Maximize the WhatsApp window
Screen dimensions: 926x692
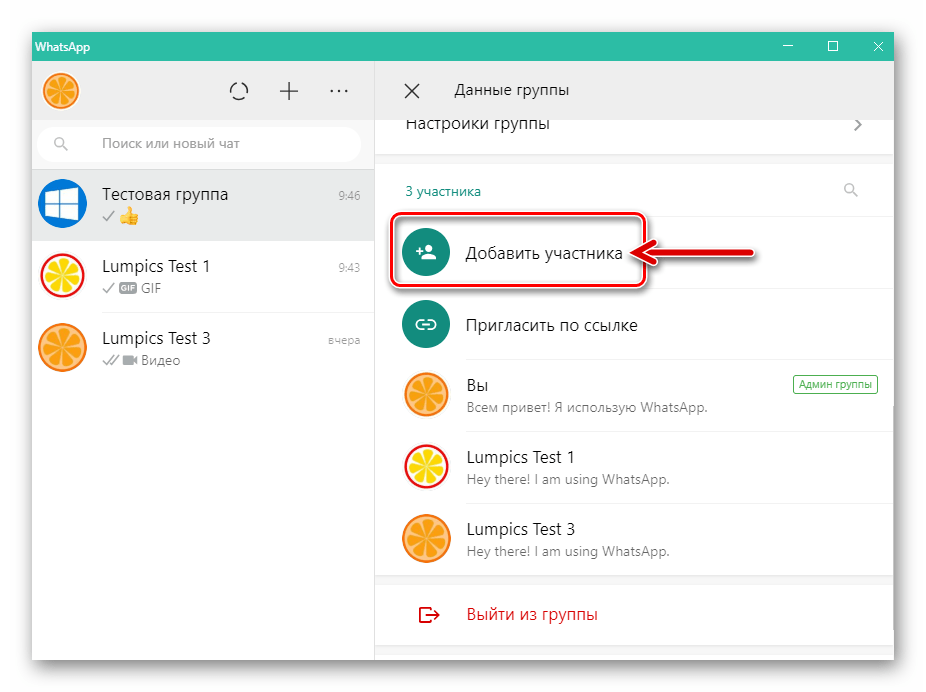tap(833, 46)
